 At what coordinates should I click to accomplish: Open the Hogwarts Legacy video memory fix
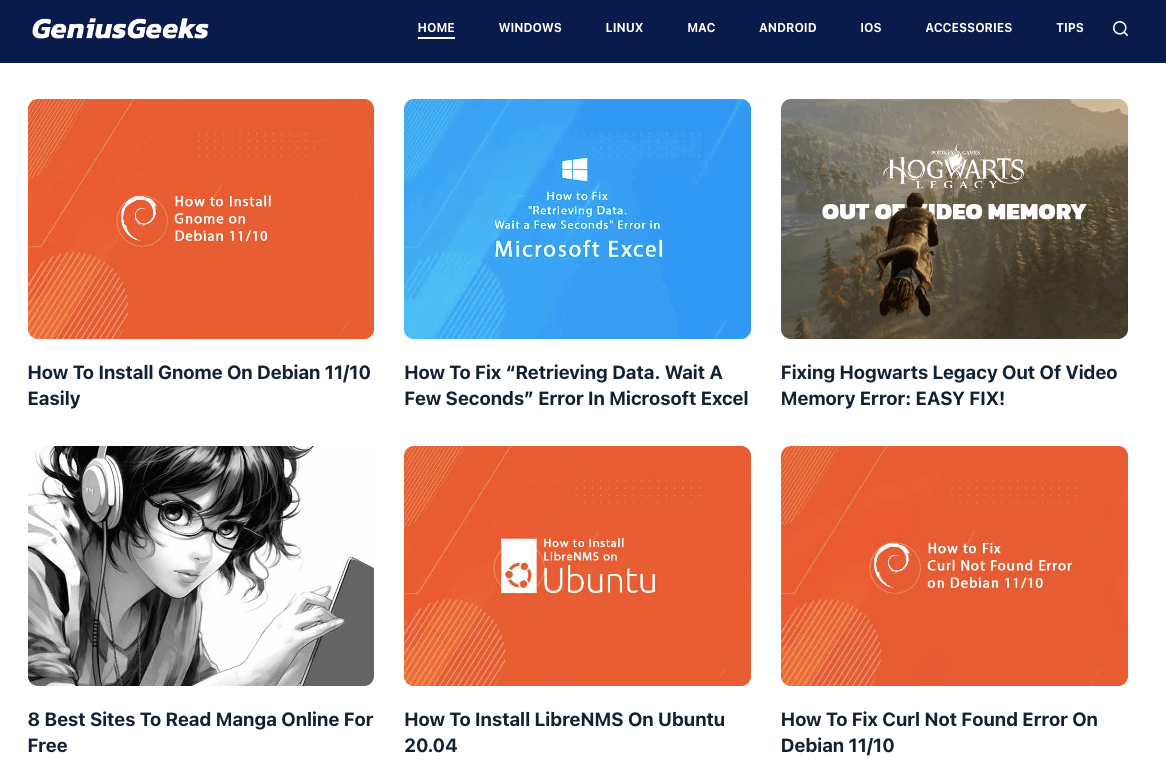pos(948,385)
